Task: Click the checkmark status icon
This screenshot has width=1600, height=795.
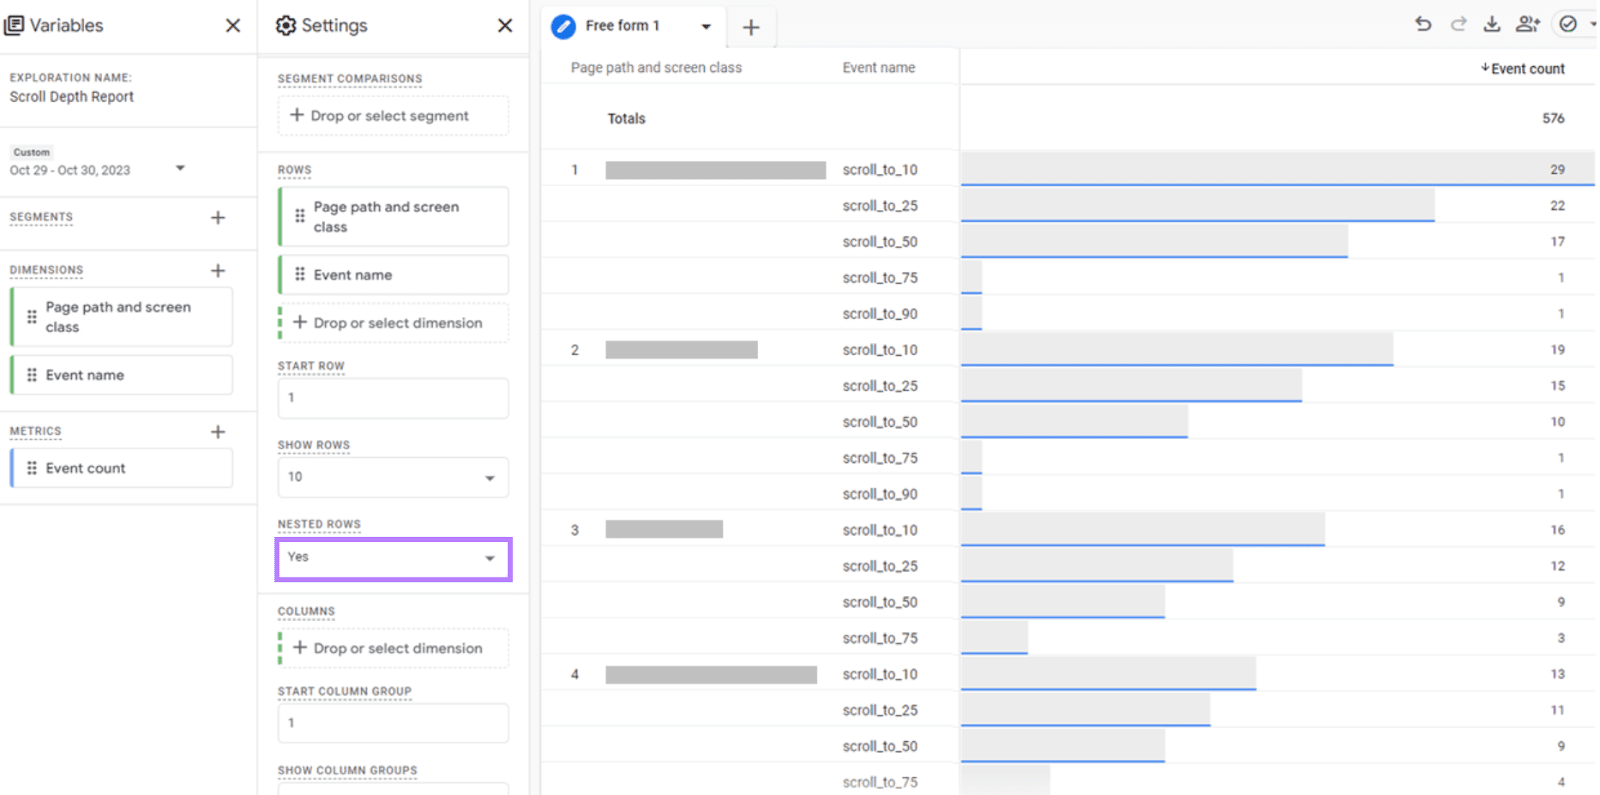Action: [1568, 24]
